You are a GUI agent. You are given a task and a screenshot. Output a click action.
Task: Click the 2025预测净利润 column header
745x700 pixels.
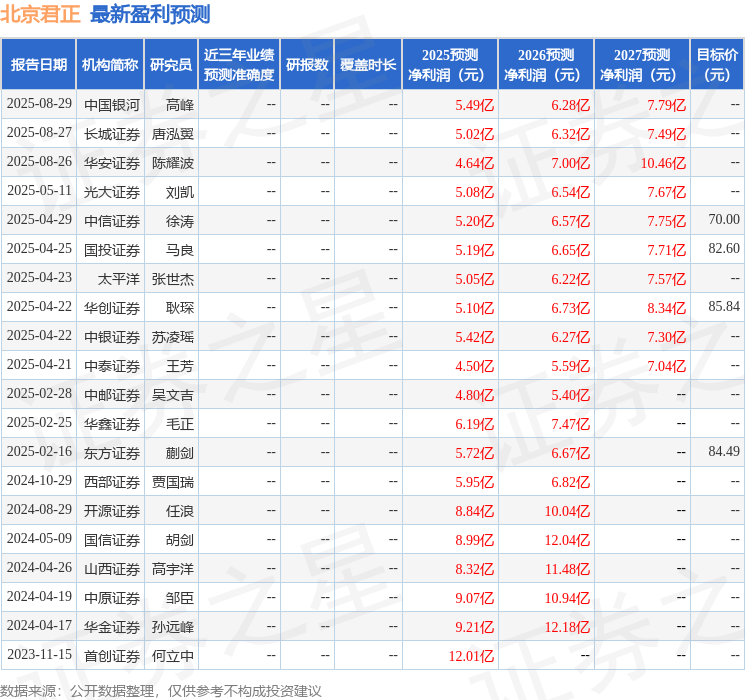point(450,65)
